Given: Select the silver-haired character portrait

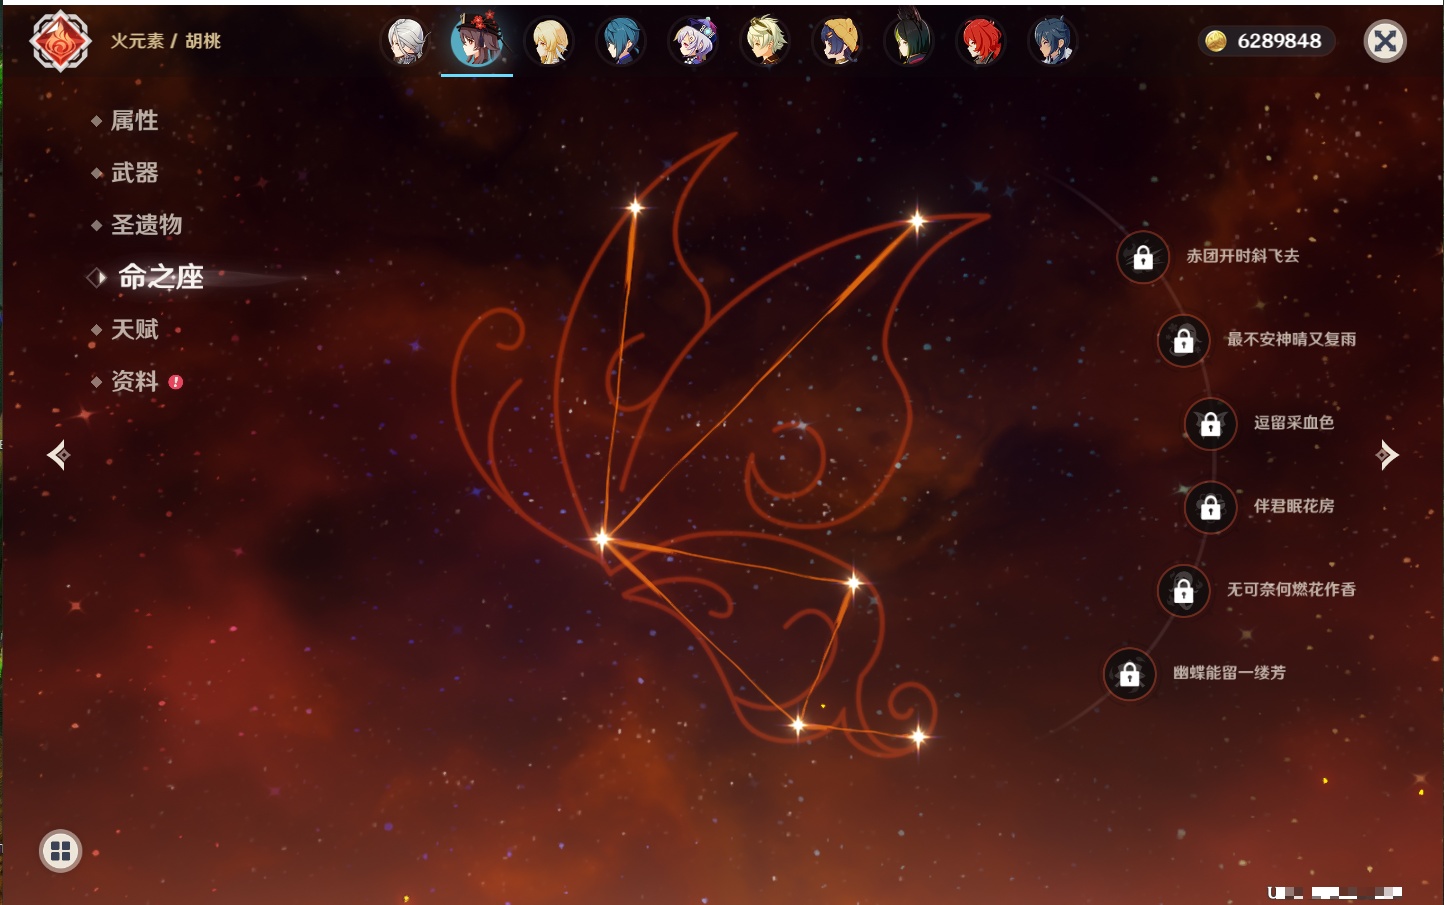Looking at the screenshot, I should coord(405,42).
